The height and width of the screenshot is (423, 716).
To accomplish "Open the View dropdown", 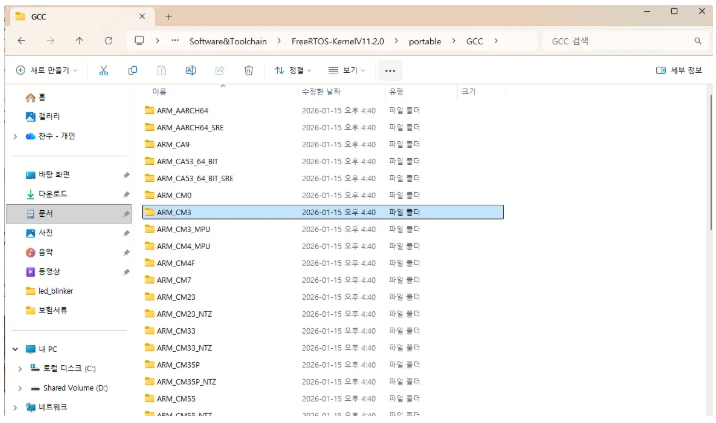I will click(x=347, y=70).
